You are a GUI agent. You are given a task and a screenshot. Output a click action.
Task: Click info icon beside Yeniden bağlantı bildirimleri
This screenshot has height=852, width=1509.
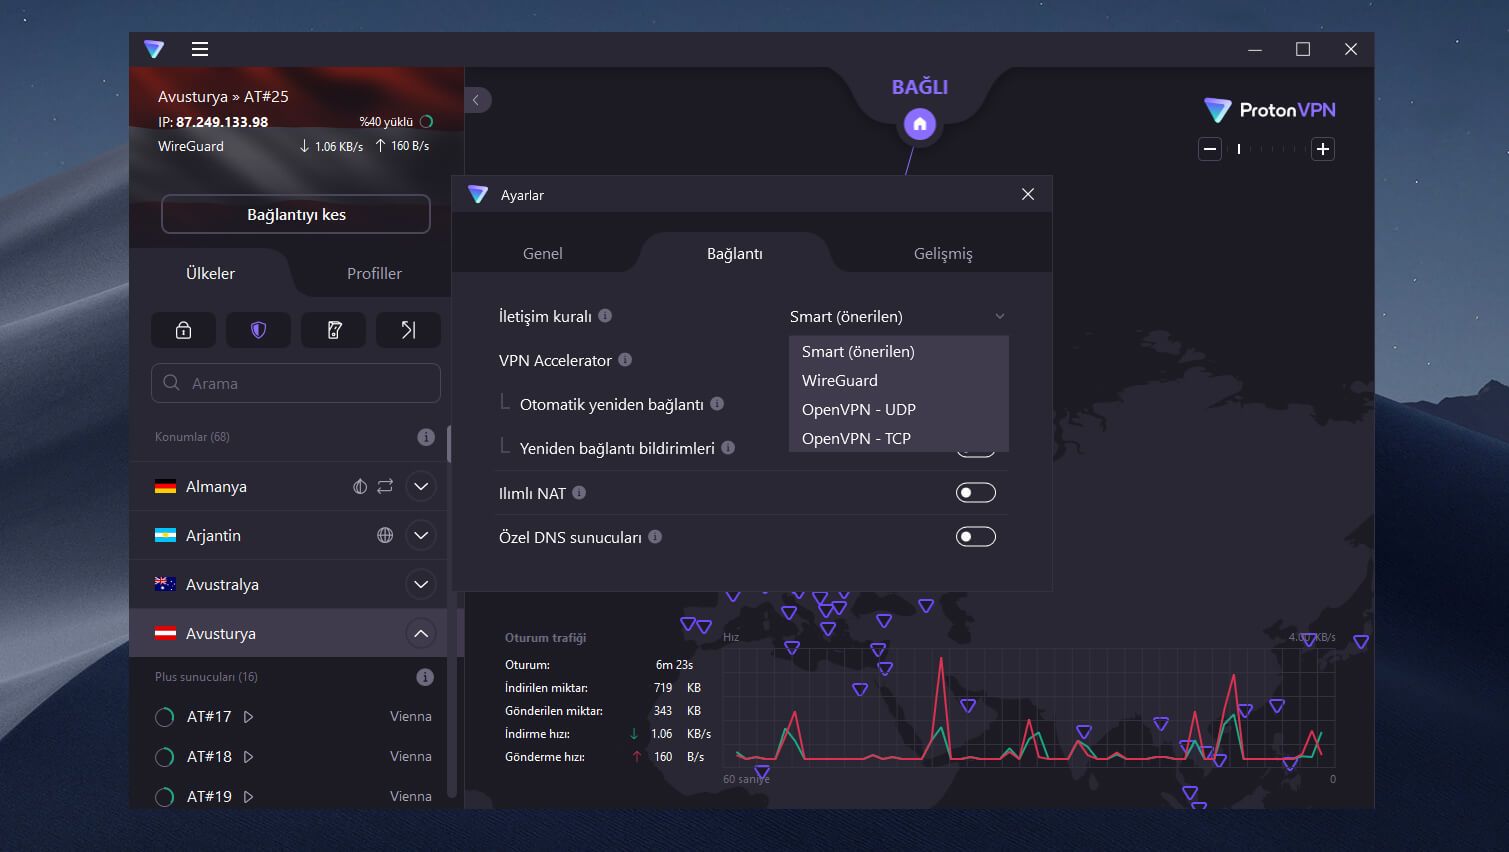[728, 448]
